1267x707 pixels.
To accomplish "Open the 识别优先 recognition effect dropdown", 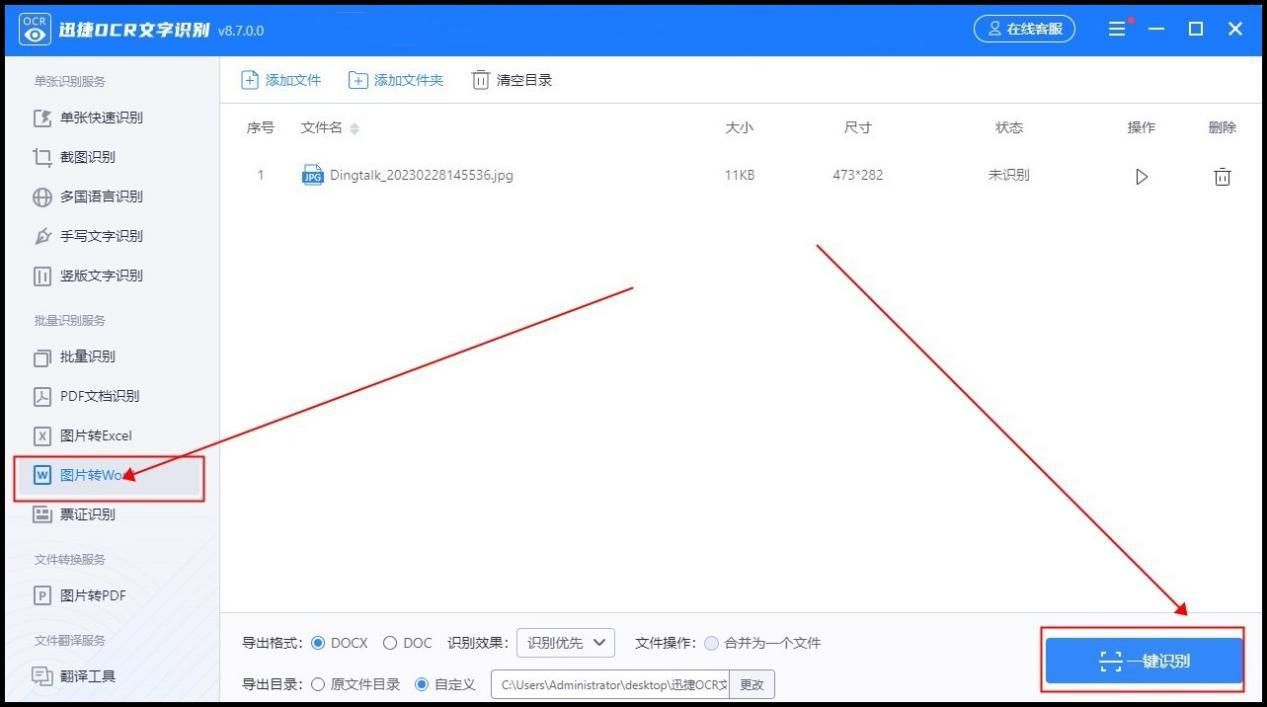I will click(x=565, y=643).
